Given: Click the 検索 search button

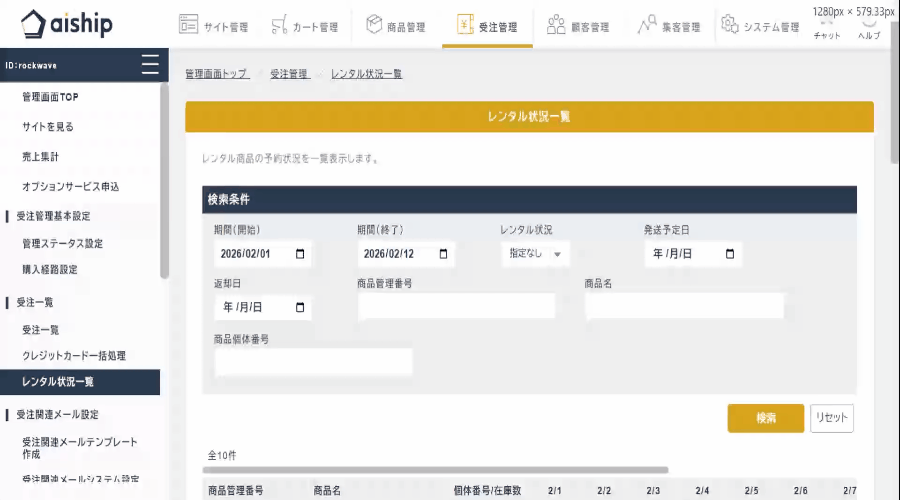Looking at the screenshot, I should [765, 418].
